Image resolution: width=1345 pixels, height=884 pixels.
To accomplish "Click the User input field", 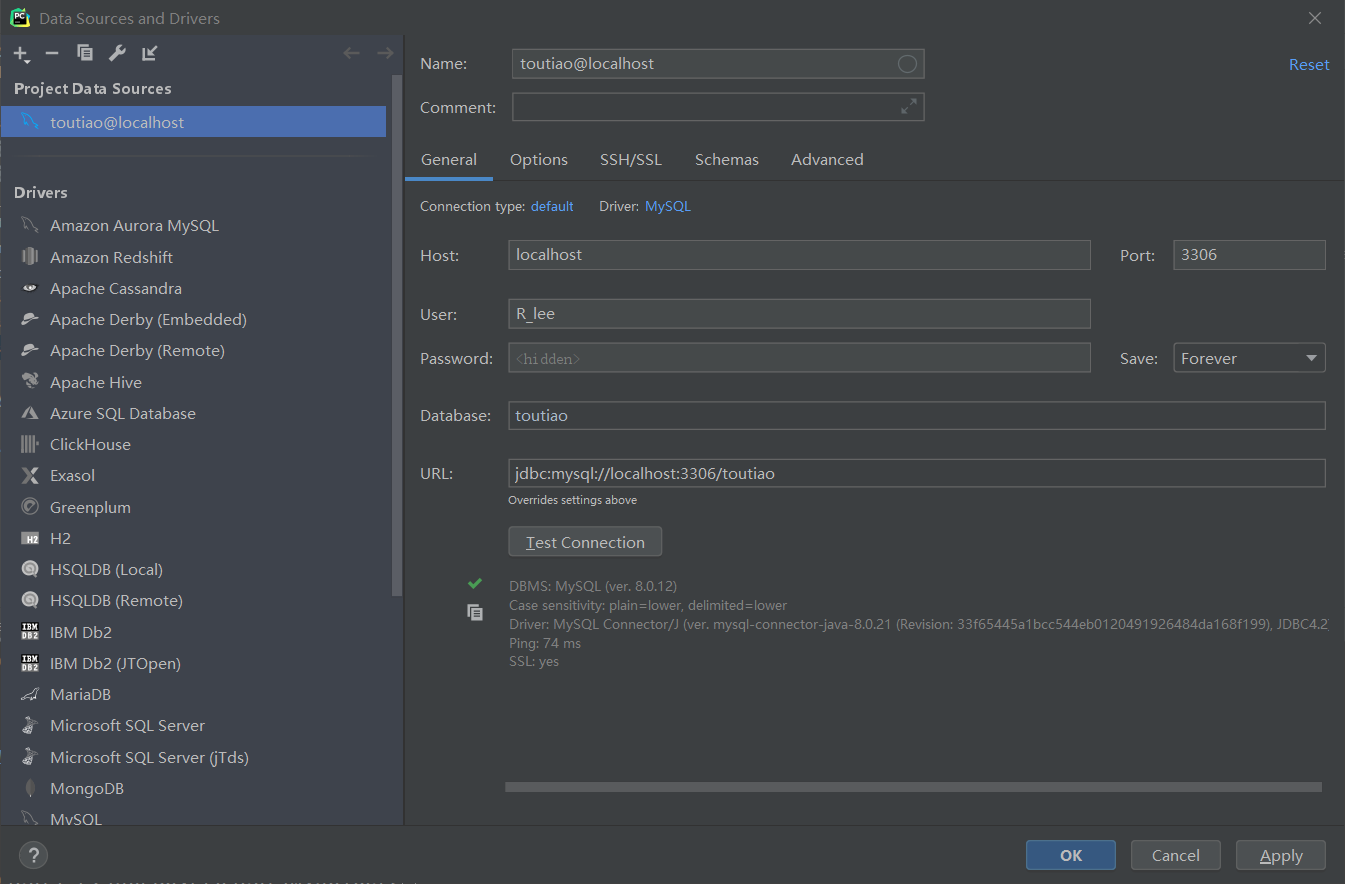I will click(x=799, y=313).
